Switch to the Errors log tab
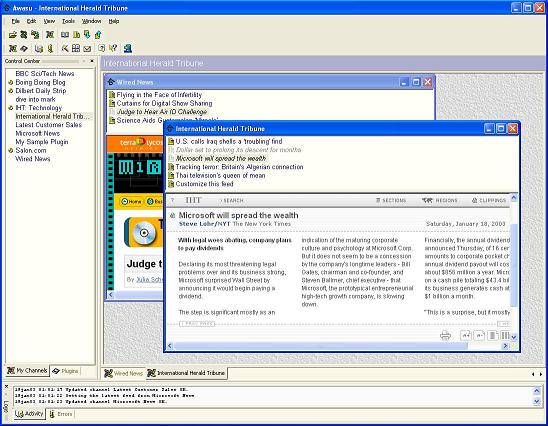 point(61,414)
